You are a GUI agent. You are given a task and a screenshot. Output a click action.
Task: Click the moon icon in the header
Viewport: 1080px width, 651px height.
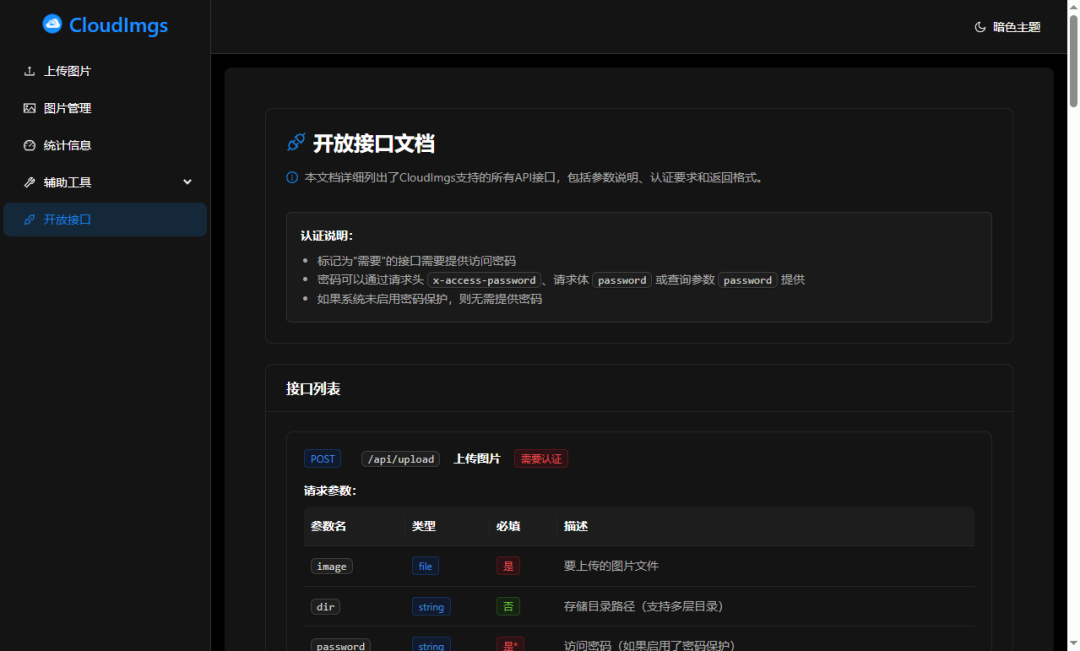(978, 27)
